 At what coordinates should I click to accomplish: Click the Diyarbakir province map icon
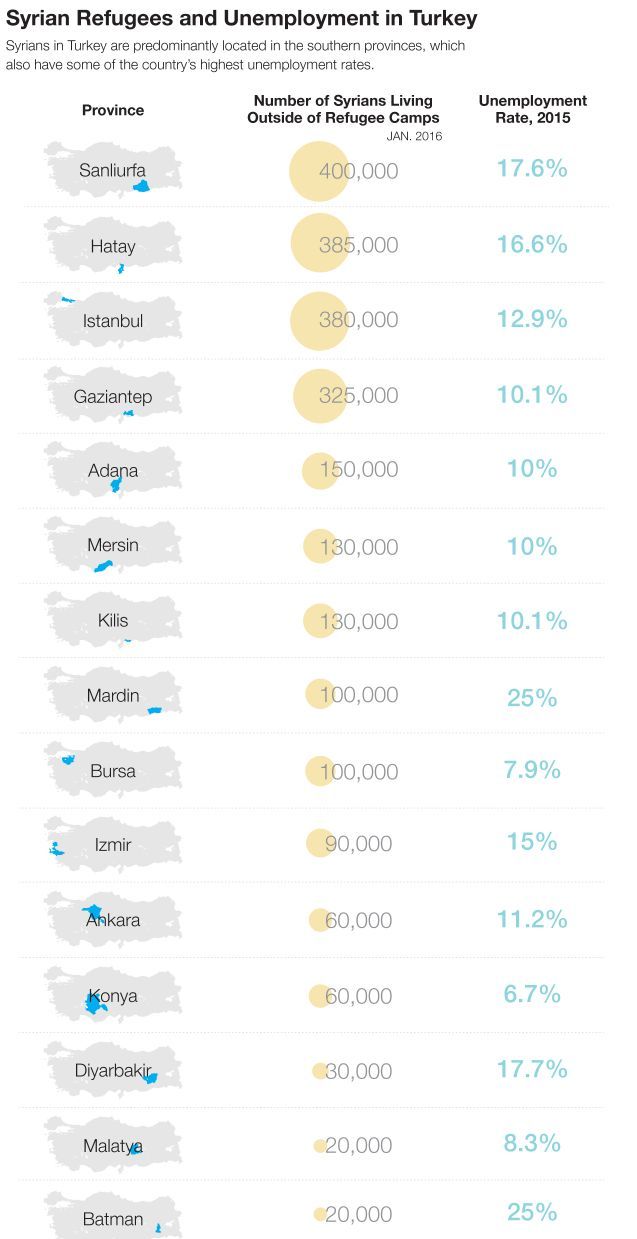[113, 1070]
